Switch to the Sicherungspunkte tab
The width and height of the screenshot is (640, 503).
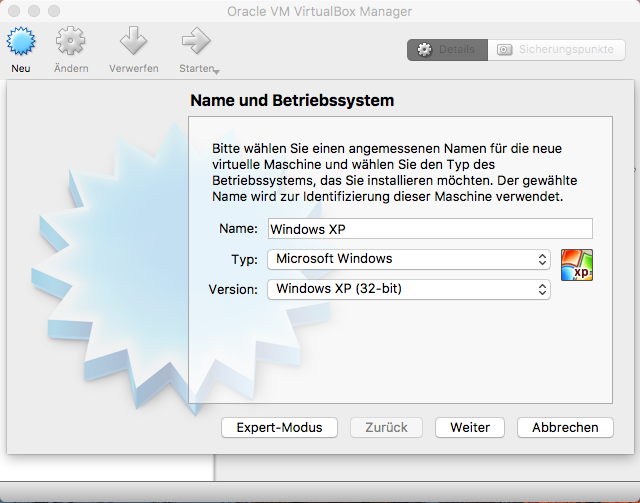tap(556, 50)
